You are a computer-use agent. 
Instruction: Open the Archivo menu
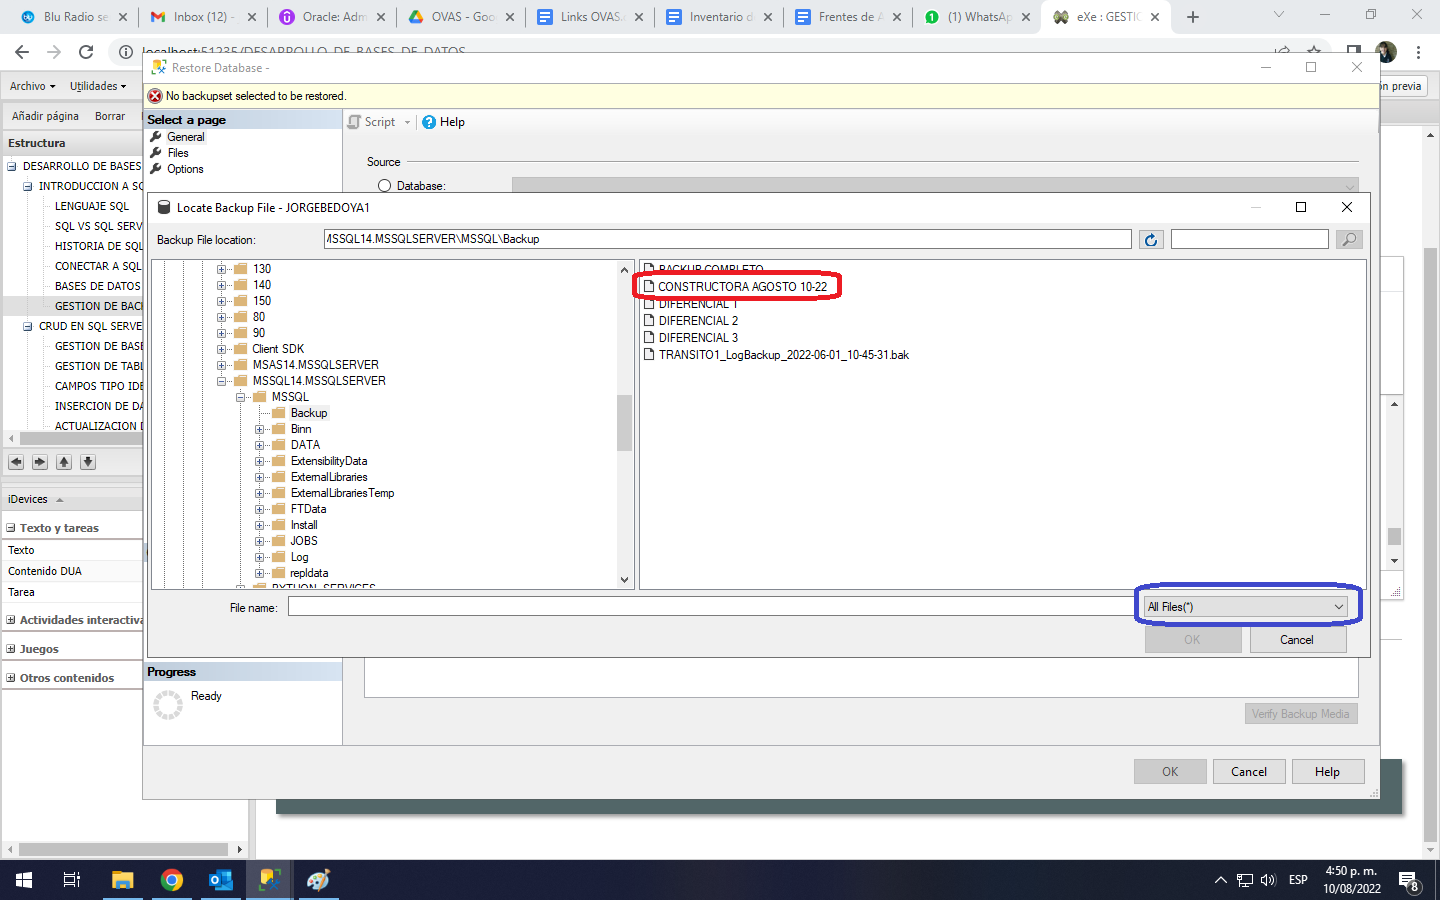pyautogui.click(x=32, y=86)
